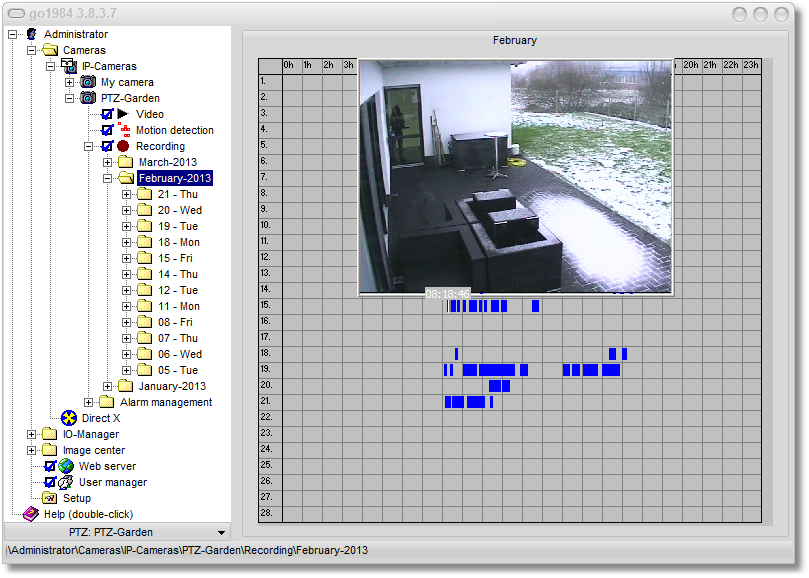Collapse the Administrator root node
This screenshot has height=578, width=809.
tap(12, 34)
